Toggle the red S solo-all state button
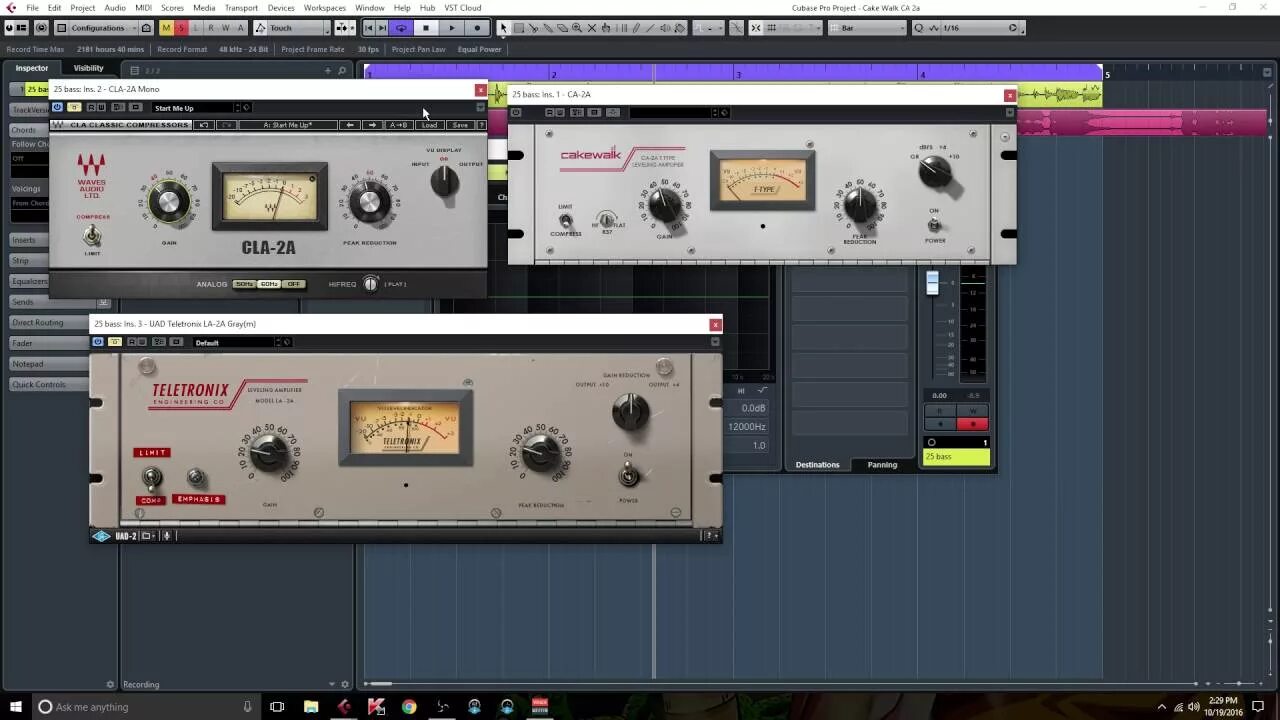This screenshot has height=720, width=1280. tap(181, 28)
